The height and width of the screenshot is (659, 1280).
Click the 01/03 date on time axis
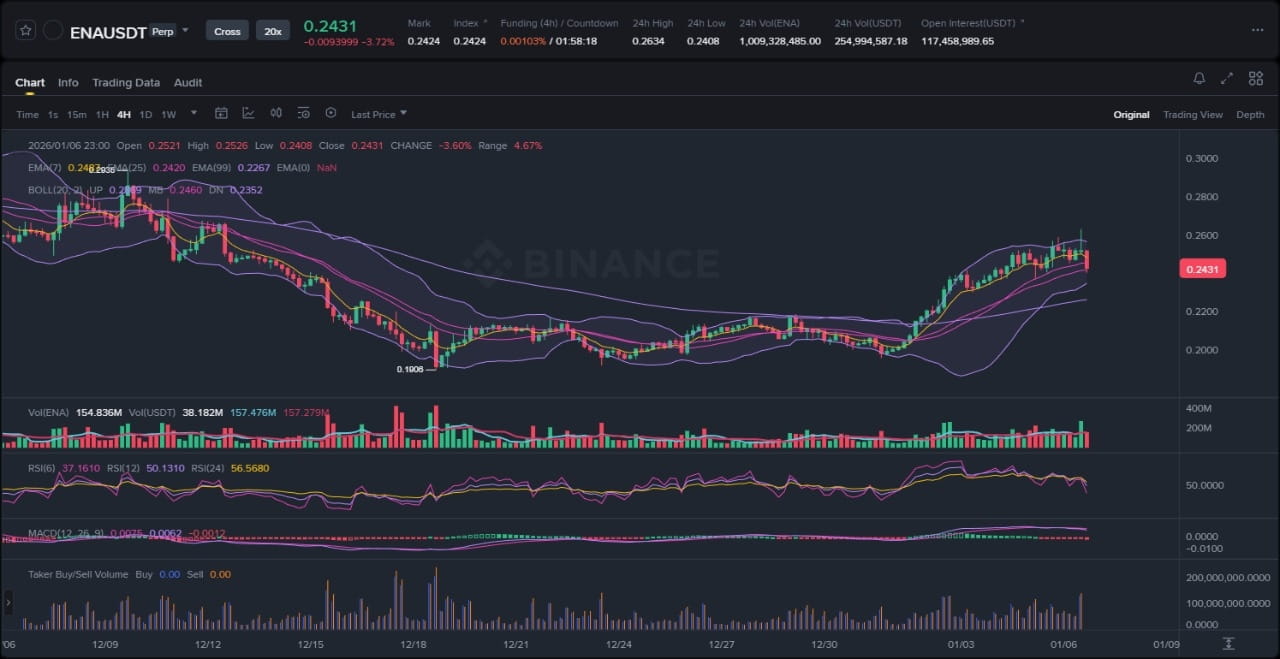coord(962,644)
